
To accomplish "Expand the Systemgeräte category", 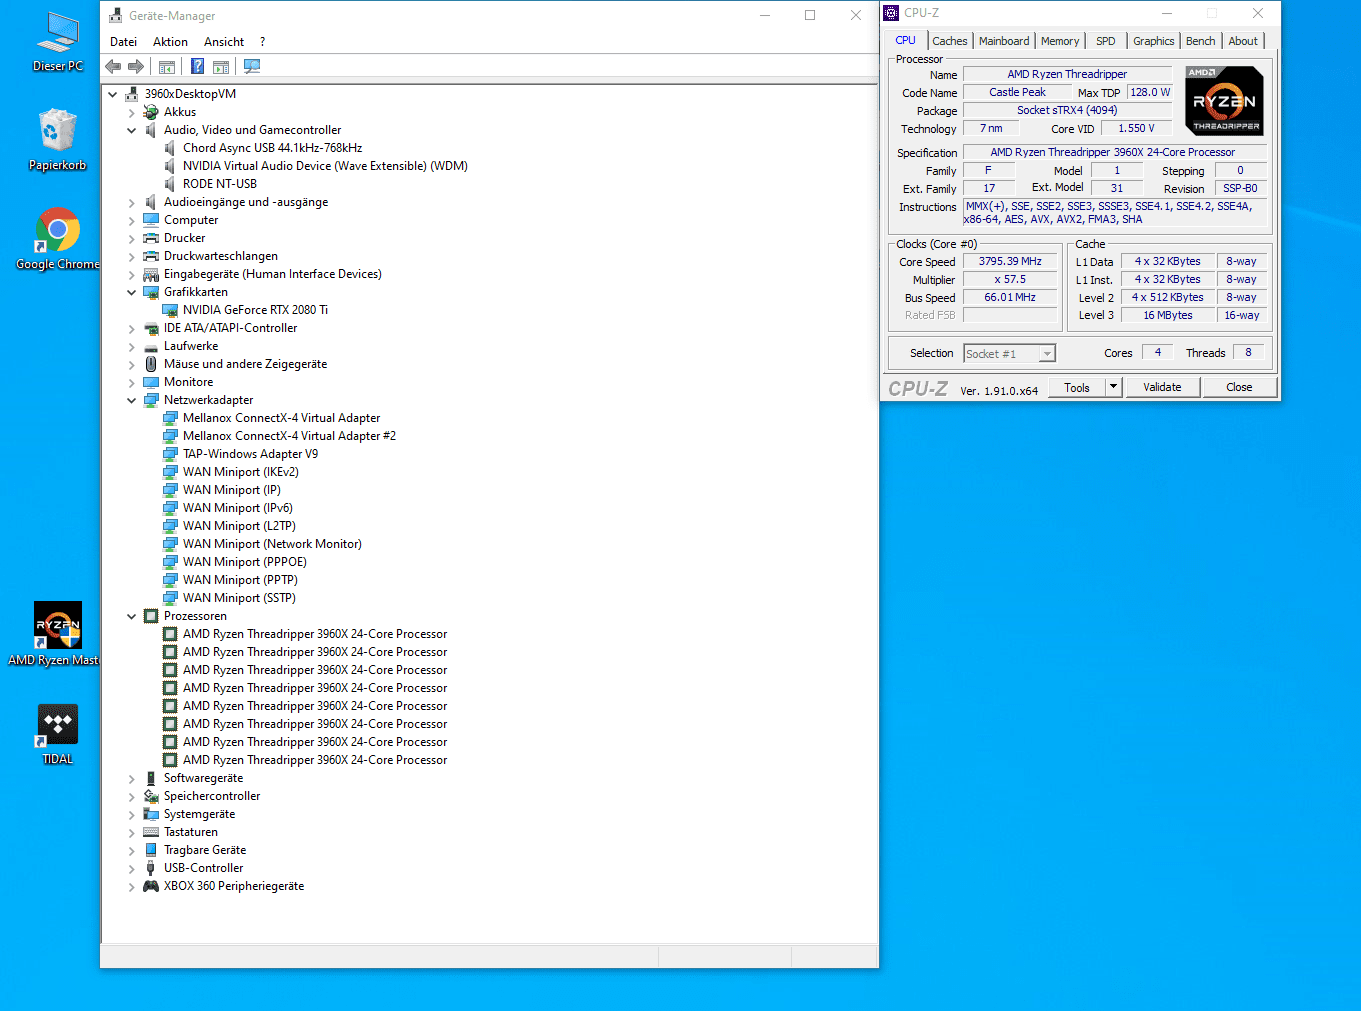I will coord(131,814).
